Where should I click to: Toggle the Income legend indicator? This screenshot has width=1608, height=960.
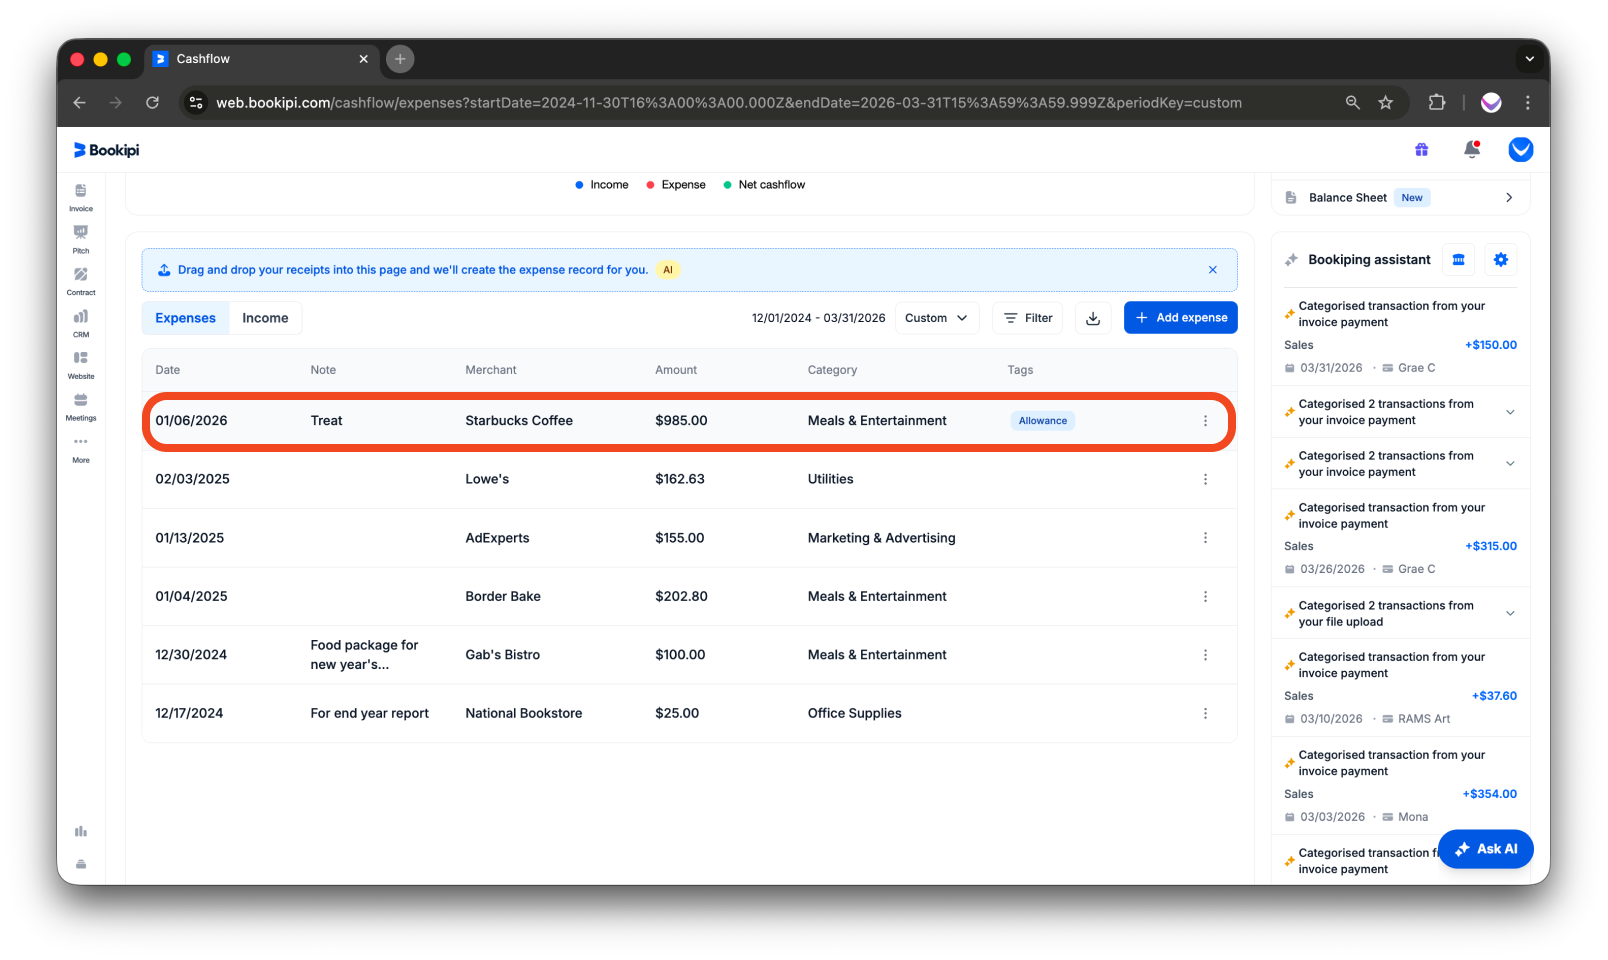[580, 184]
